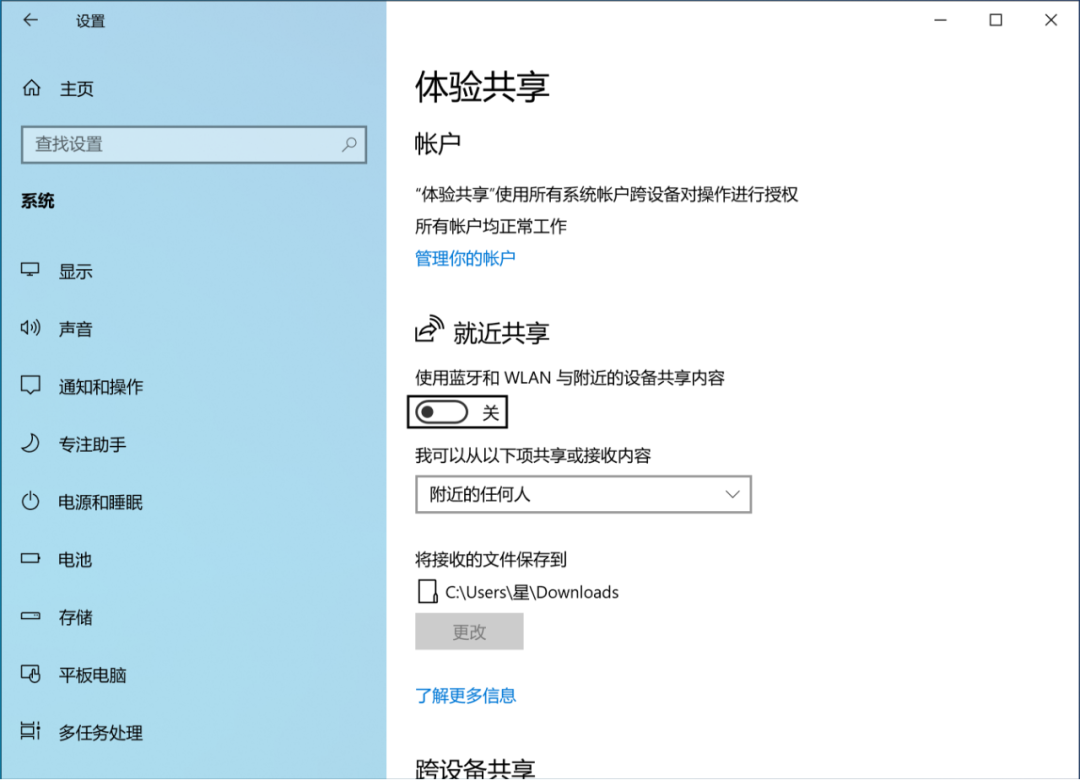Click the Downloads folder drive icon
The width and height of the screenshot is (1080, 780).
427,591
